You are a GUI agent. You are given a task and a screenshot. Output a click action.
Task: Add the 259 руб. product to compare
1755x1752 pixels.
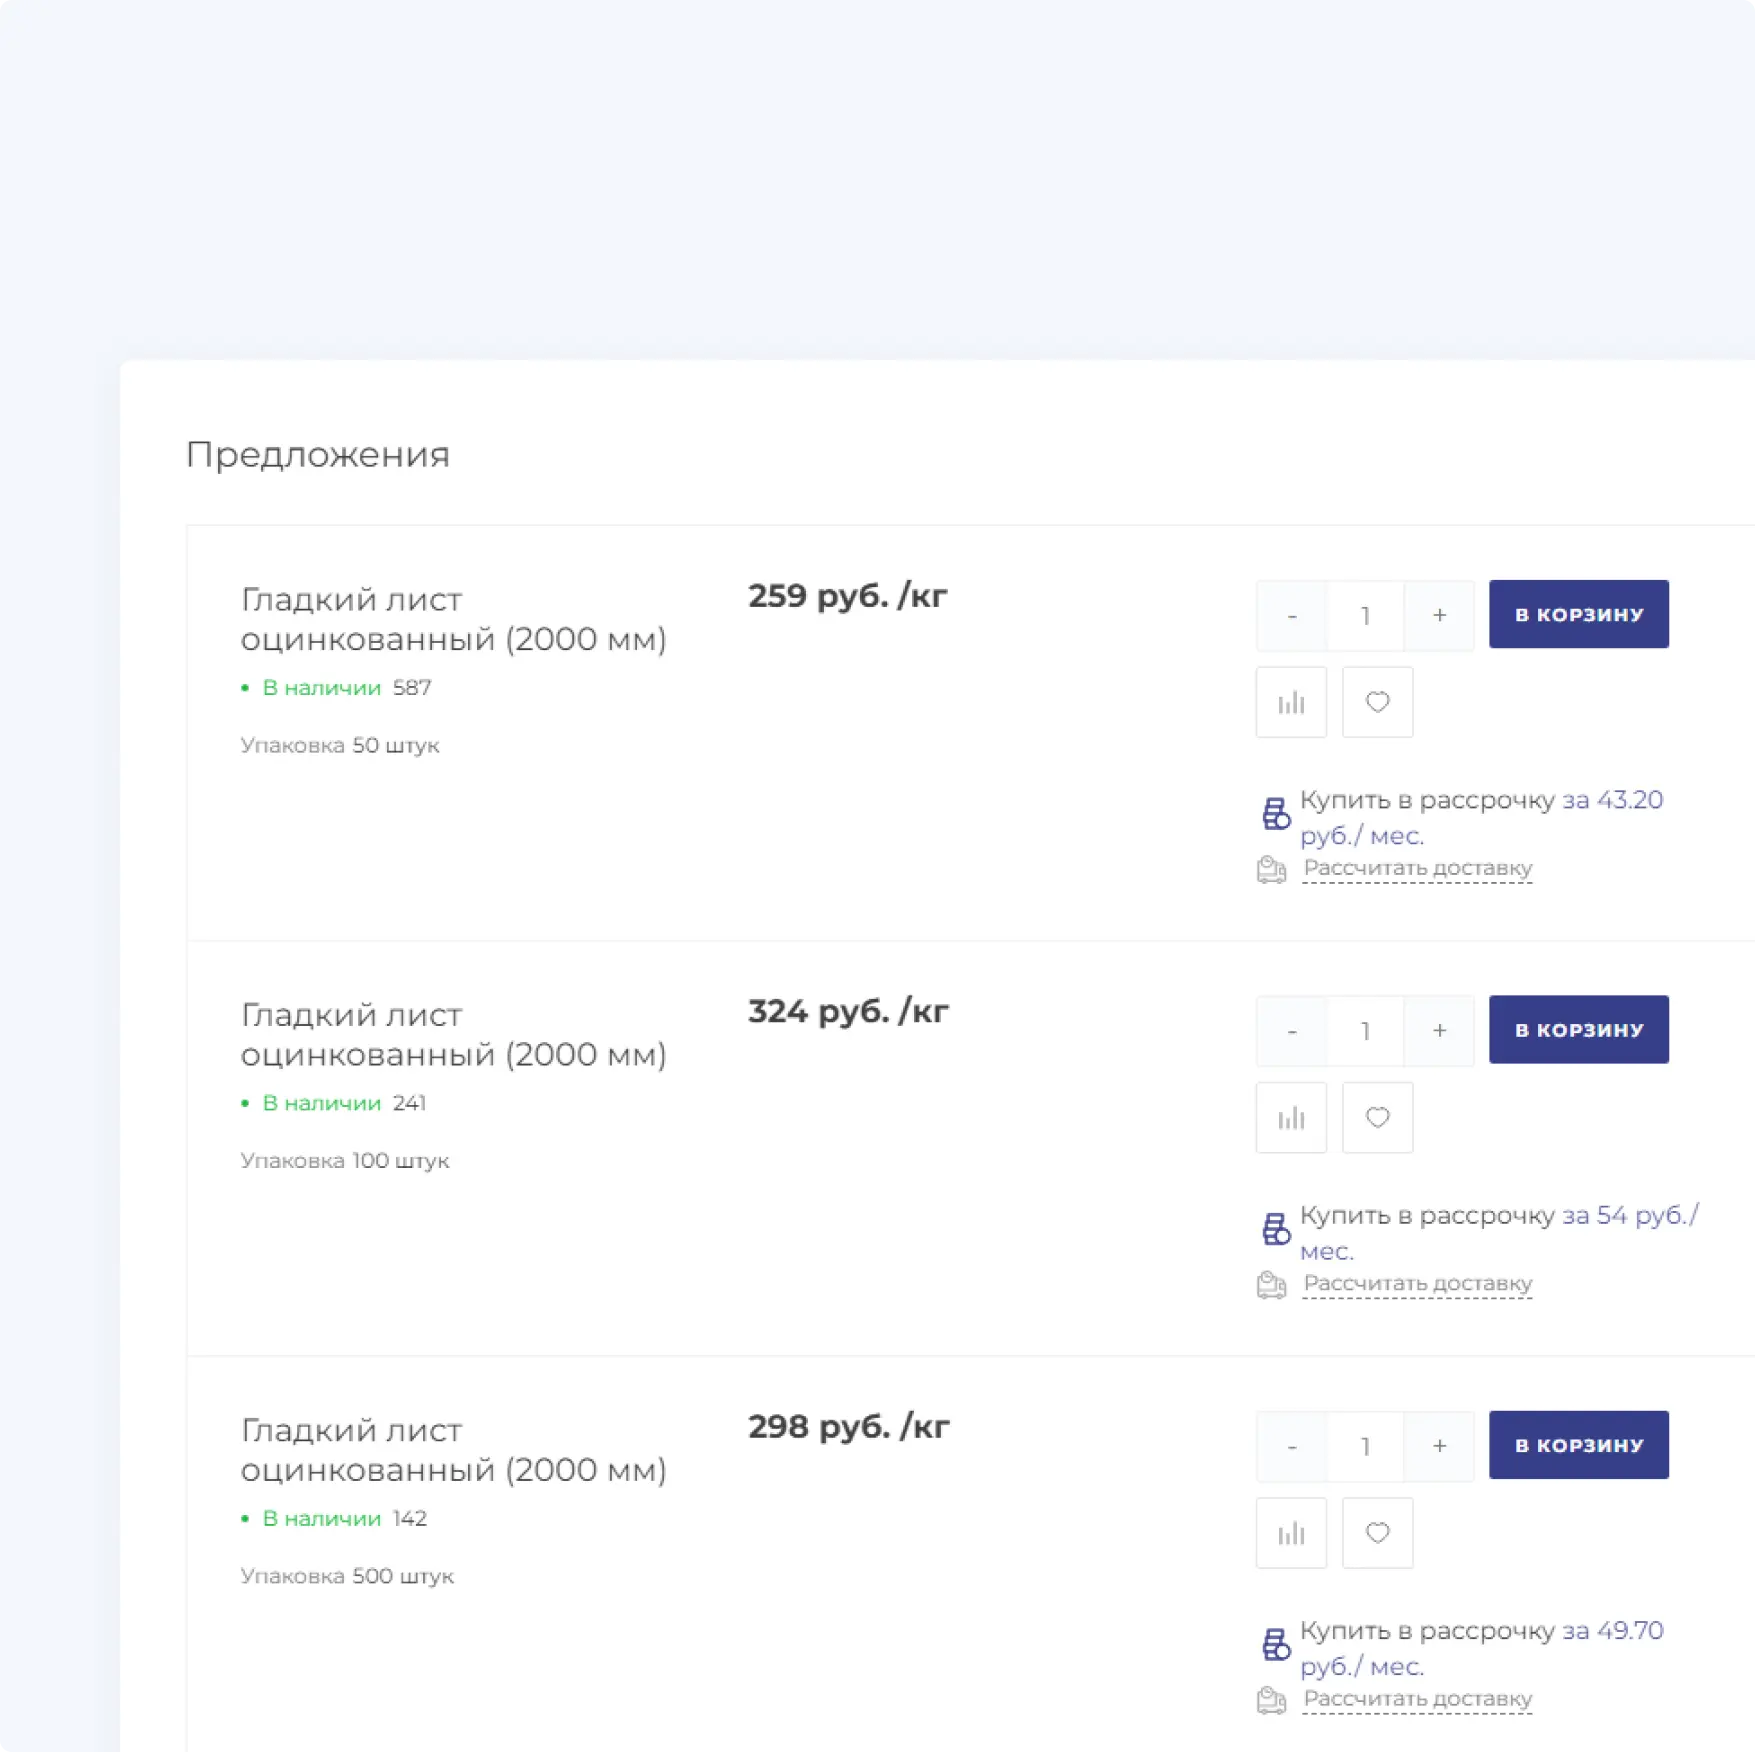coord(1291,703)
